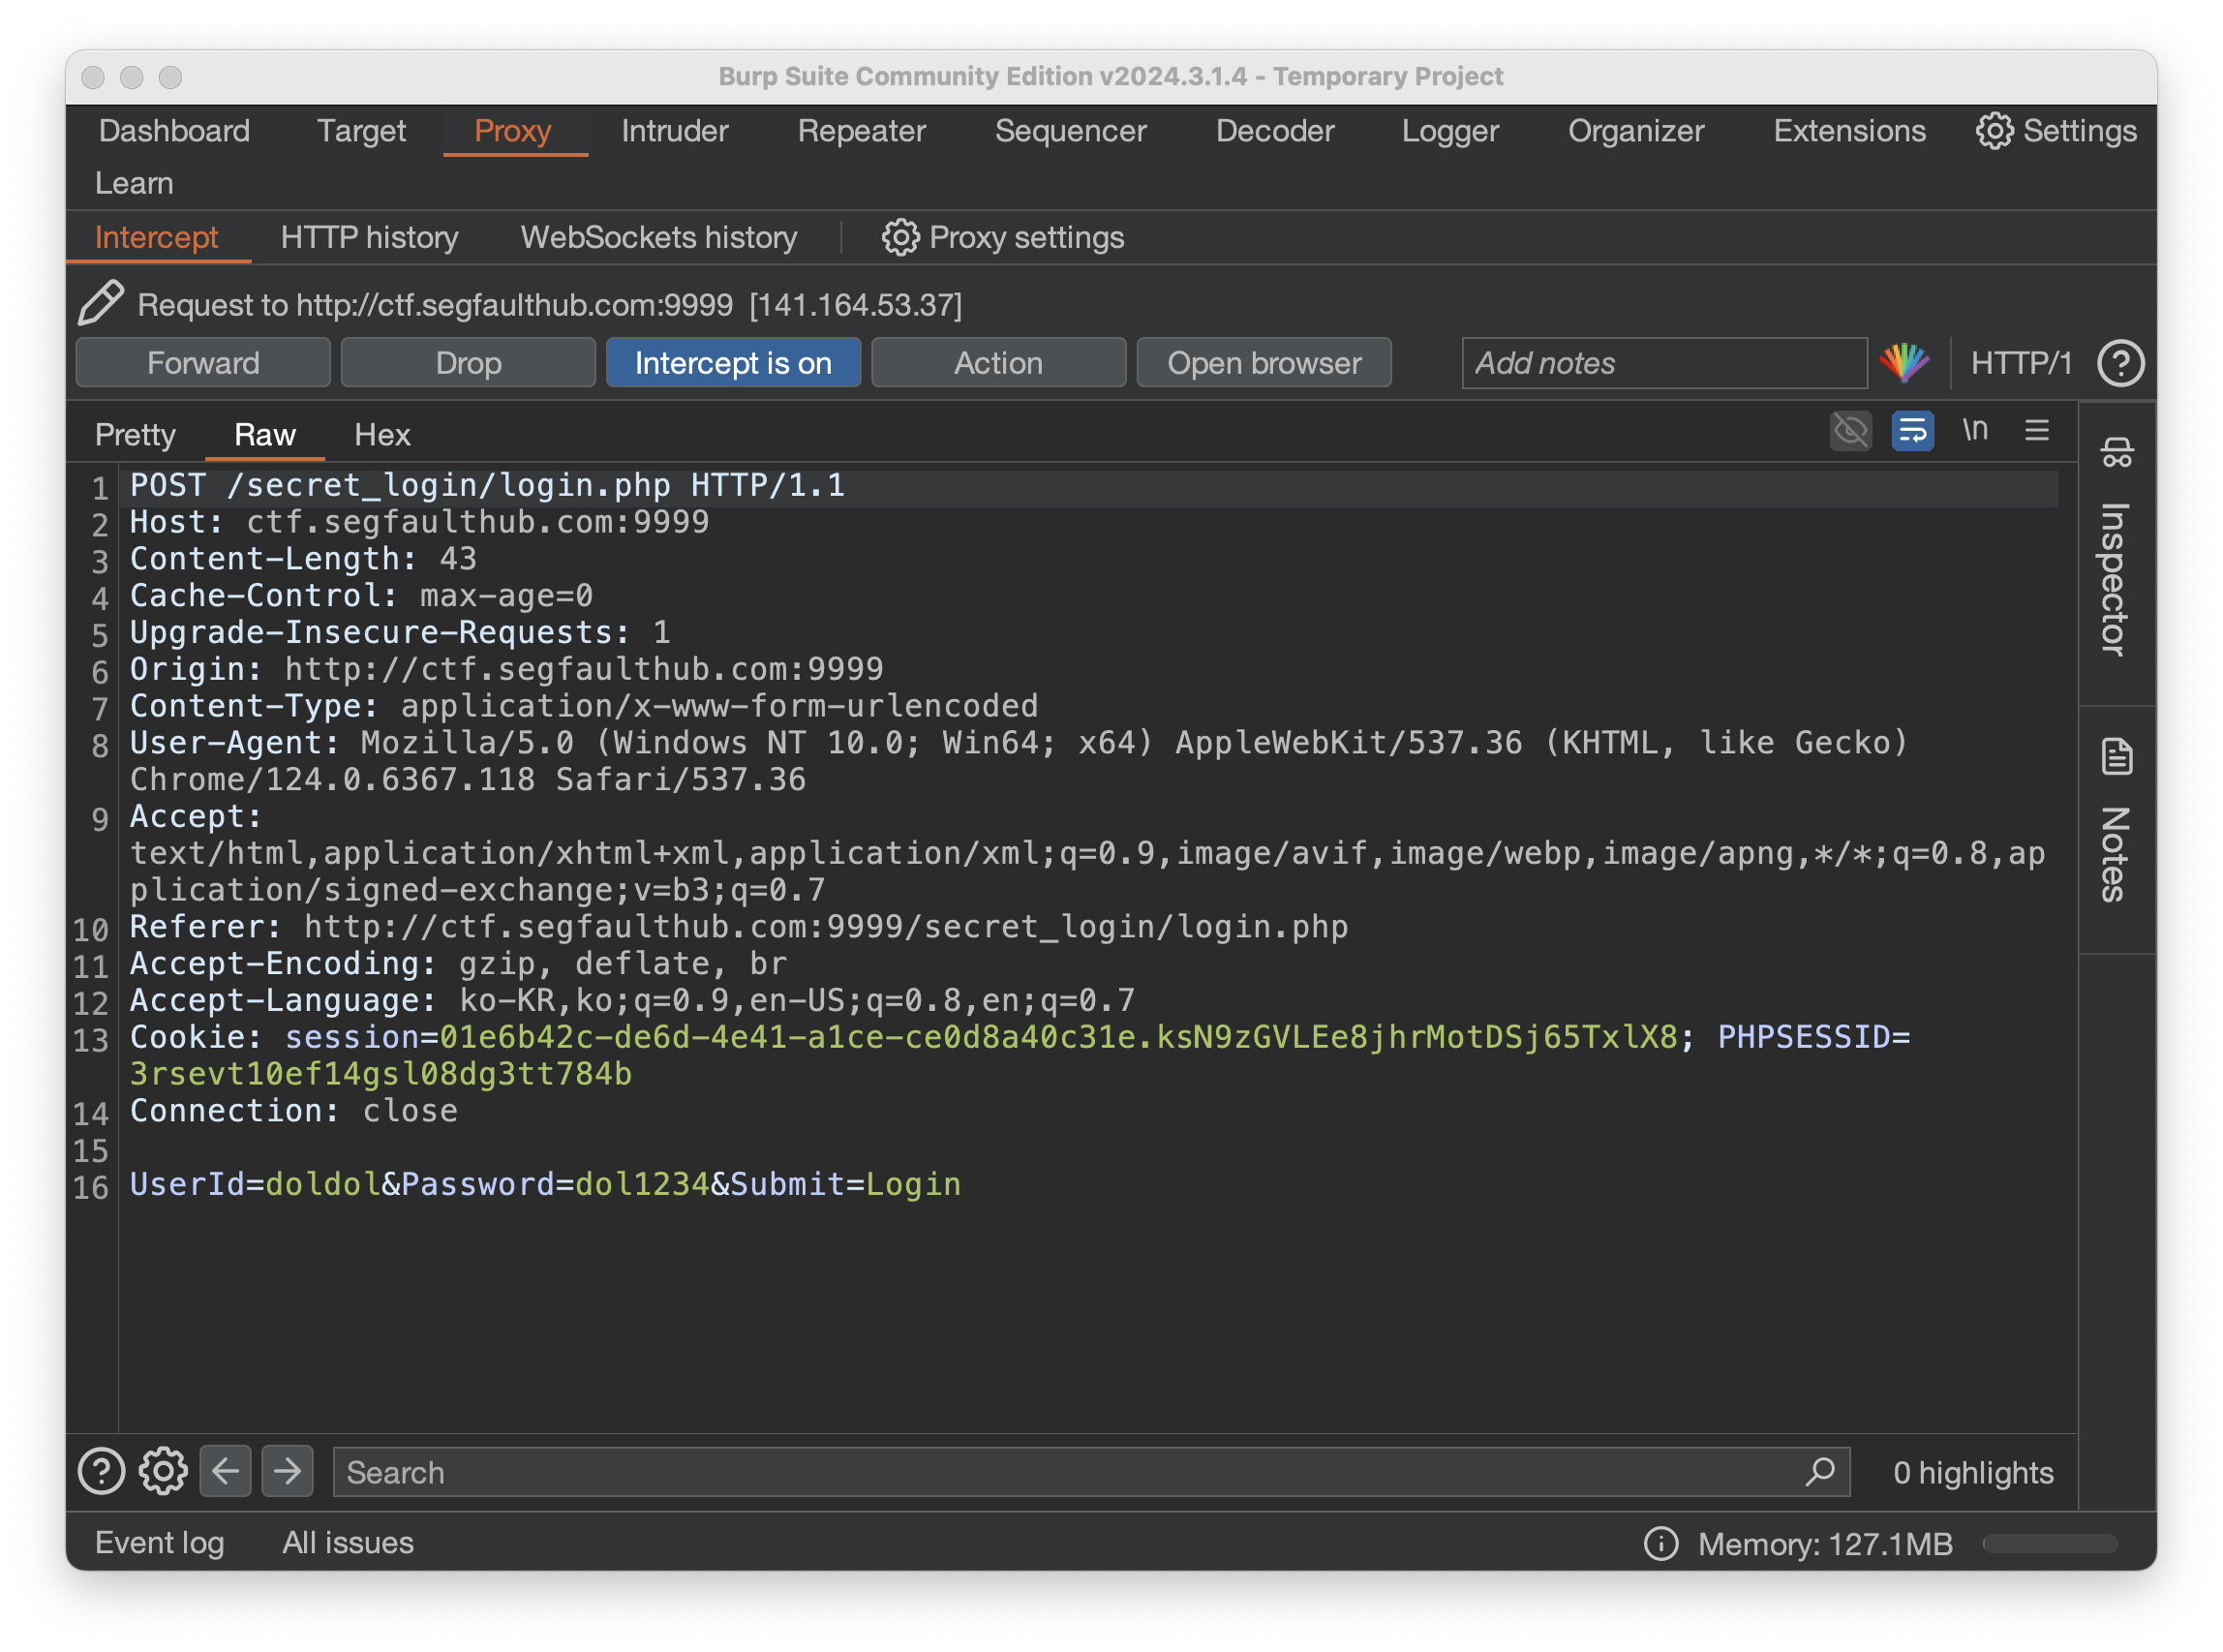
Task: Open the help question mark beside HTTP/1
Action: coord(2120,362)
